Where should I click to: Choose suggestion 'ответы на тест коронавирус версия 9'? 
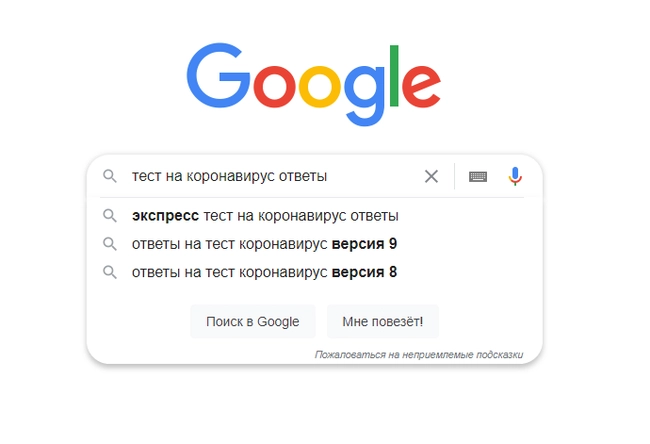pos(264,243)
